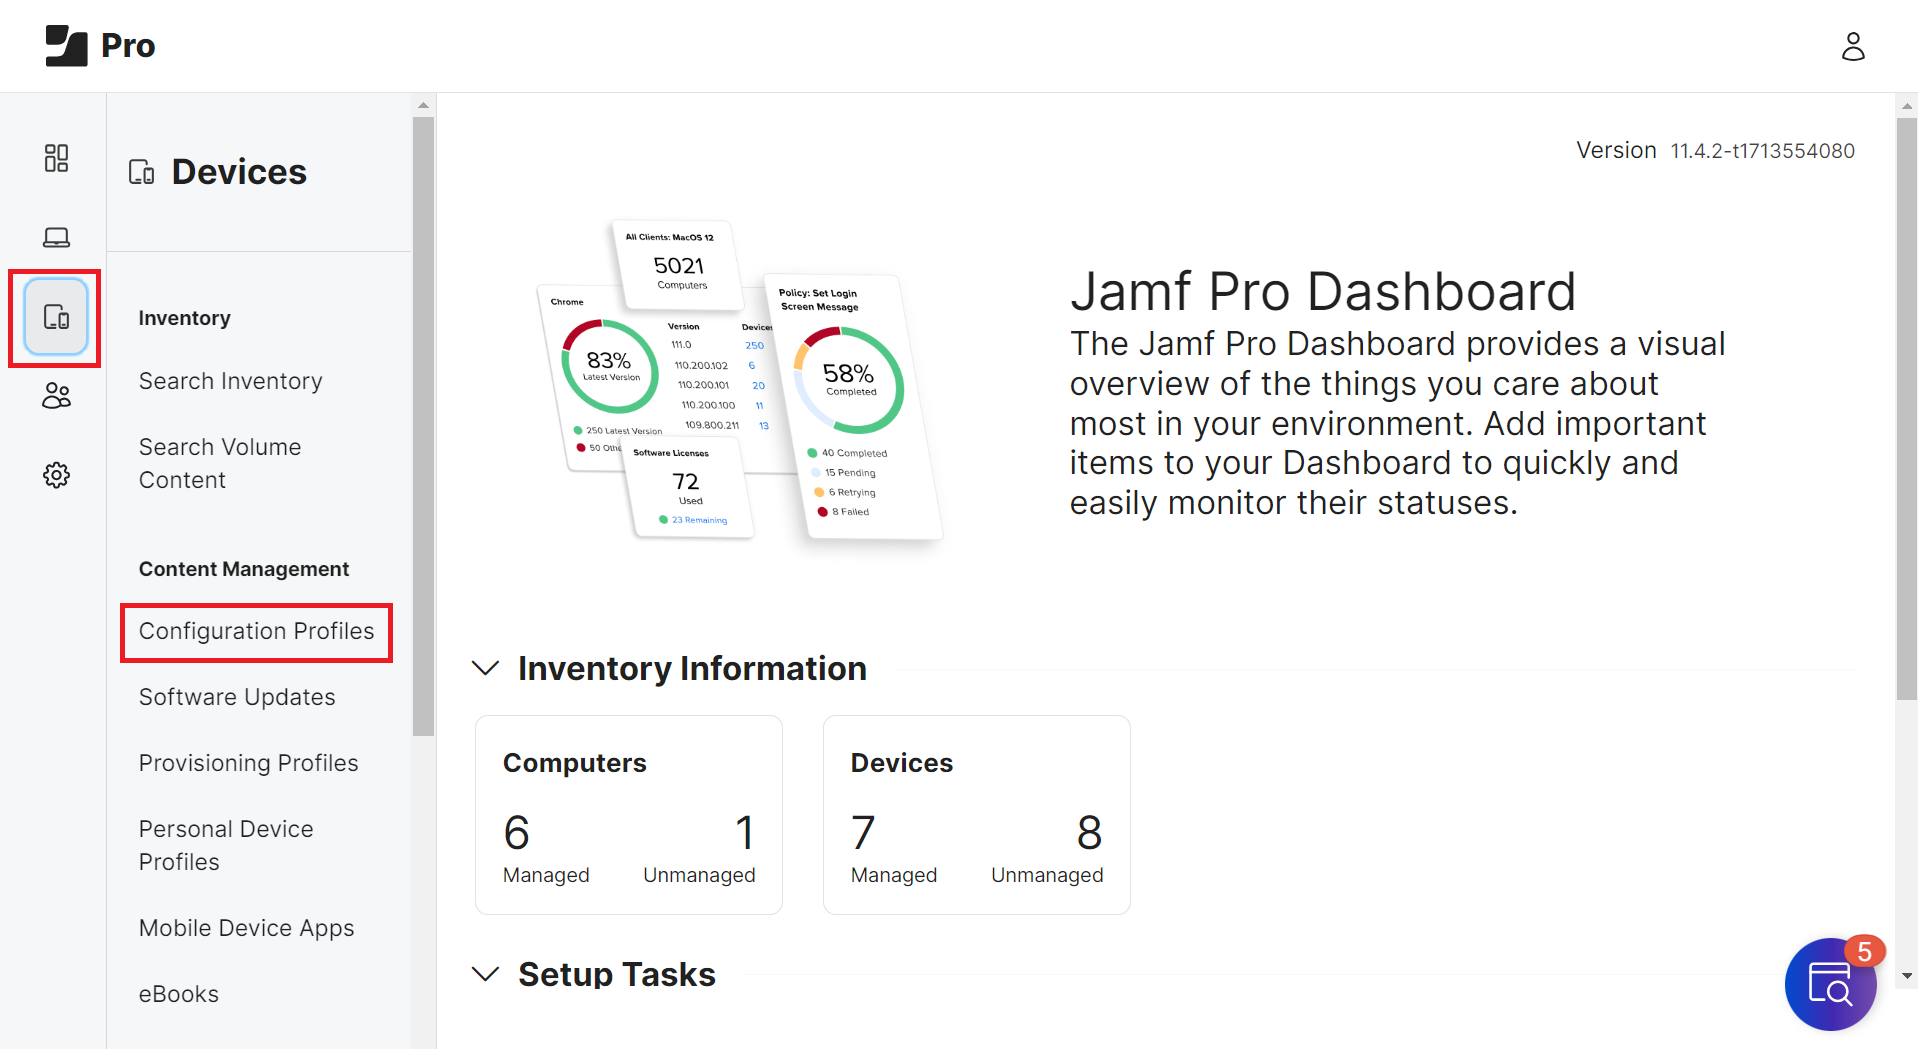
Task: Open Search Inventory
Action: tap(230, 381)
